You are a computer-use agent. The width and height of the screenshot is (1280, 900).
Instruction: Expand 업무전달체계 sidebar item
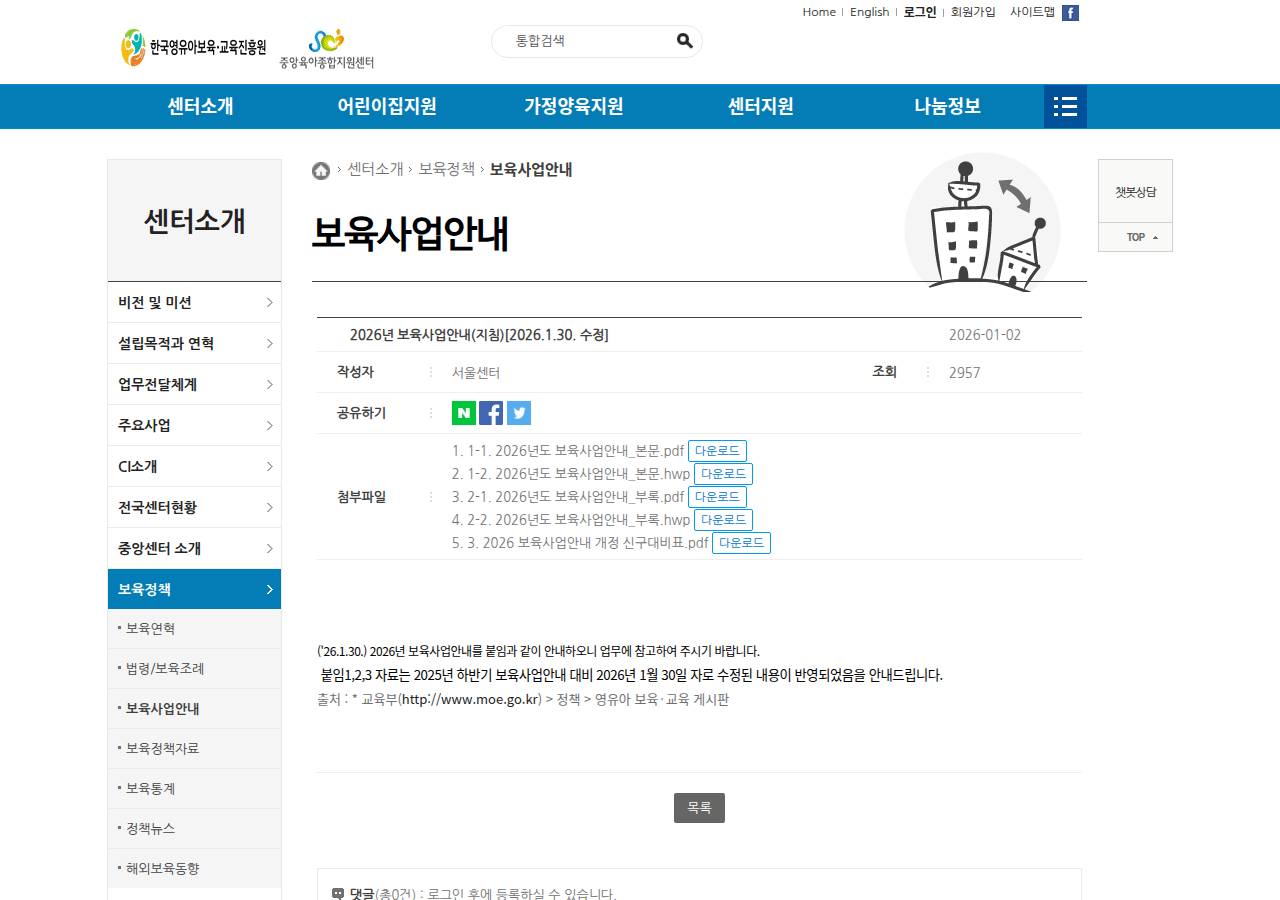(x=194, y=384)
